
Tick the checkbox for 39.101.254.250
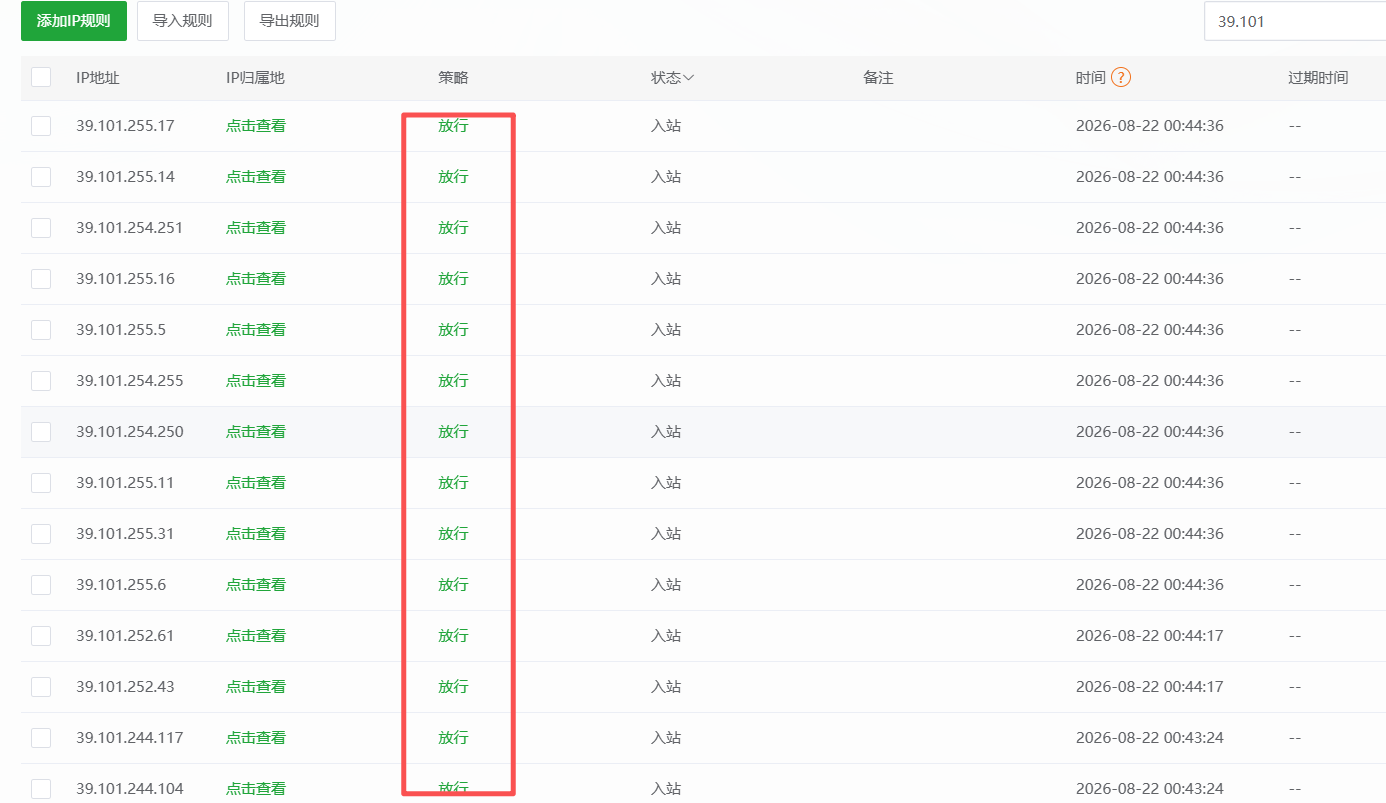pyautogui.click(x=41, y=432)
